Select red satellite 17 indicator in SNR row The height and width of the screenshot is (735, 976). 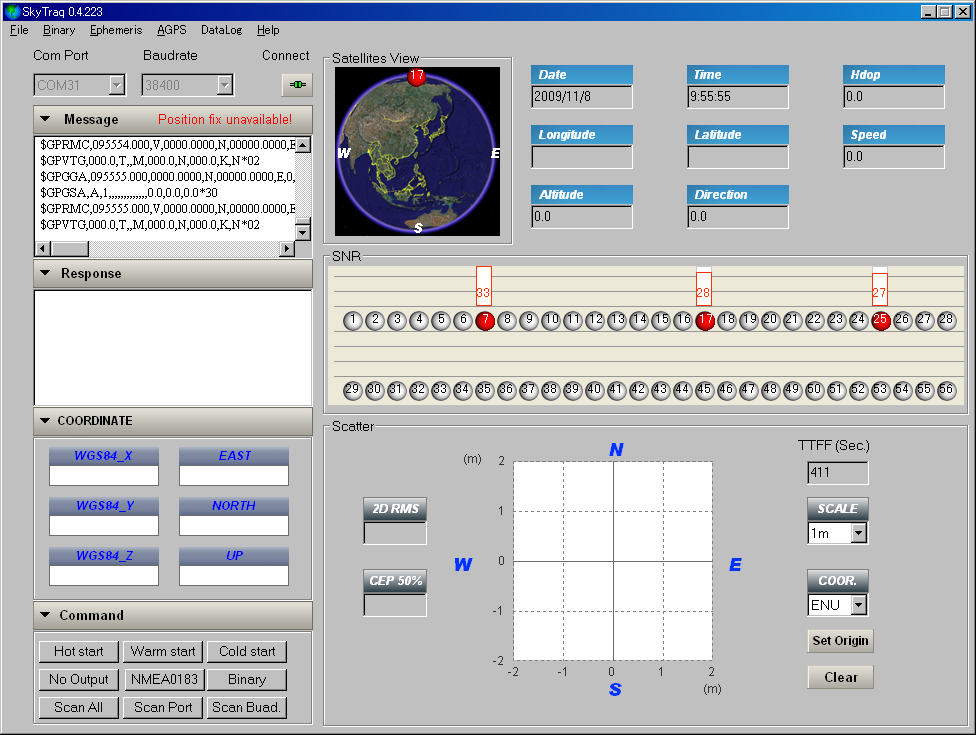click(705, 321)
